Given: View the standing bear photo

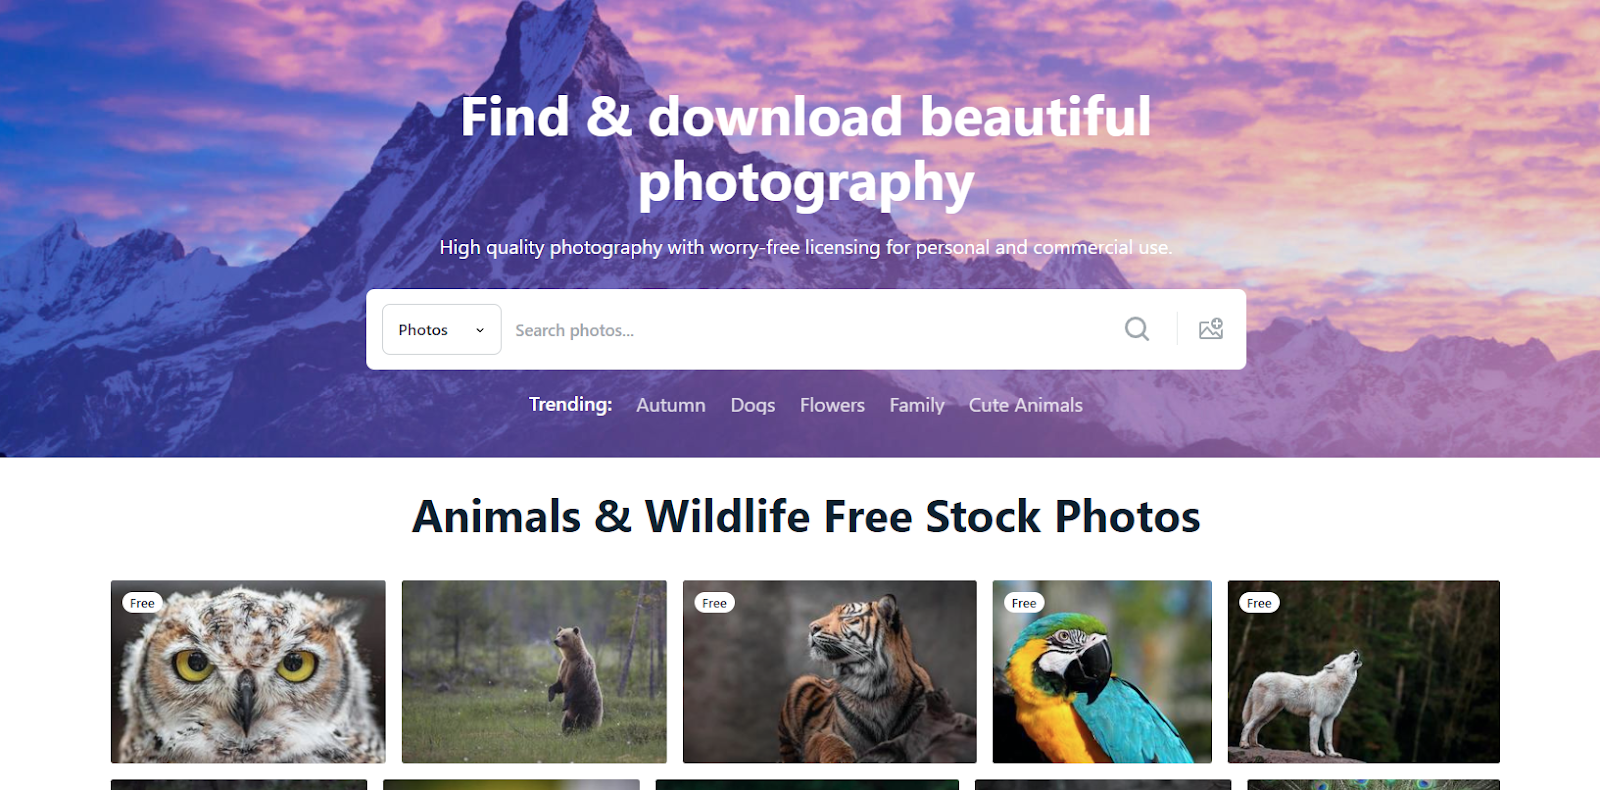Looking at the screenshot, I should 534,672.
